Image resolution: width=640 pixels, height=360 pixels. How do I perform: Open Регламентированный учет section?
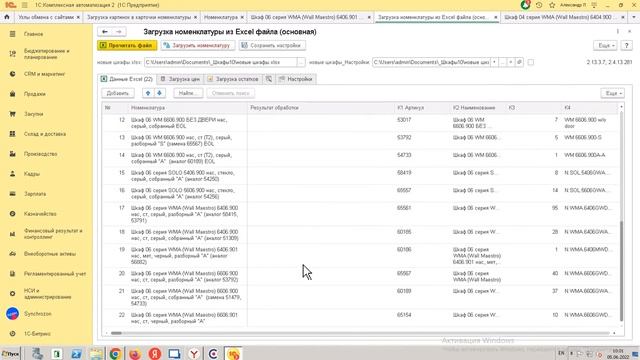[x=55, y=274]
